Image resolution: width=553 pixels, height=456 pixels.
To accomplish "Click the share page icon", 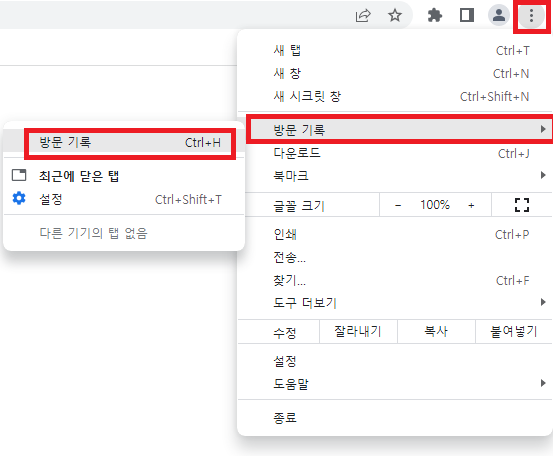I will [363, 16].
